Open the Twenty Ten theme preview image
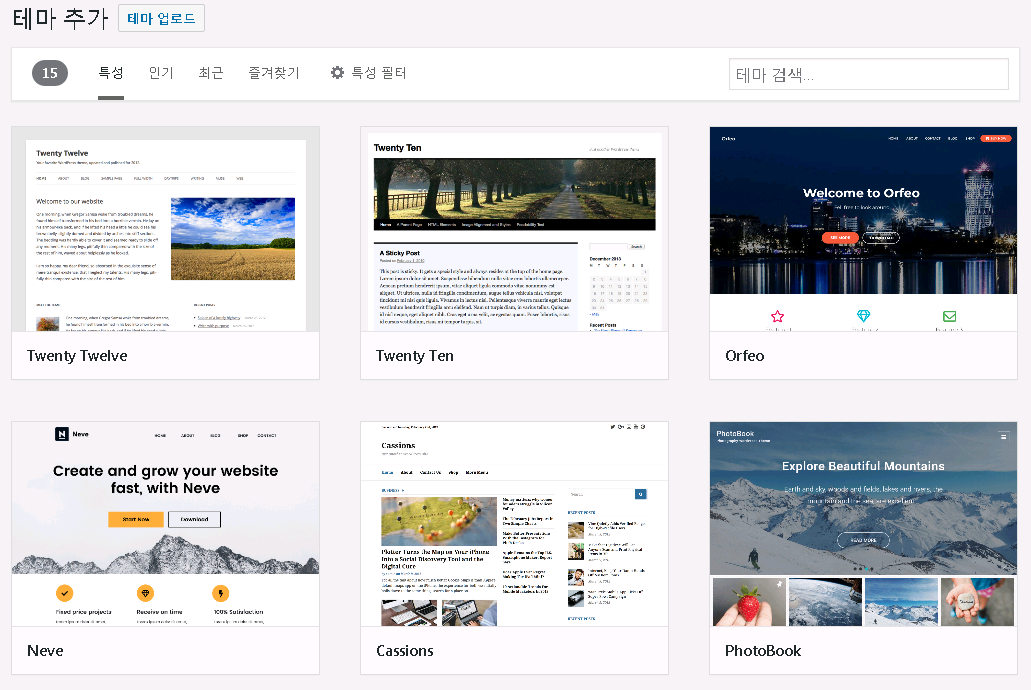This screenshot has width=1031, height=690. coord(514,229)
